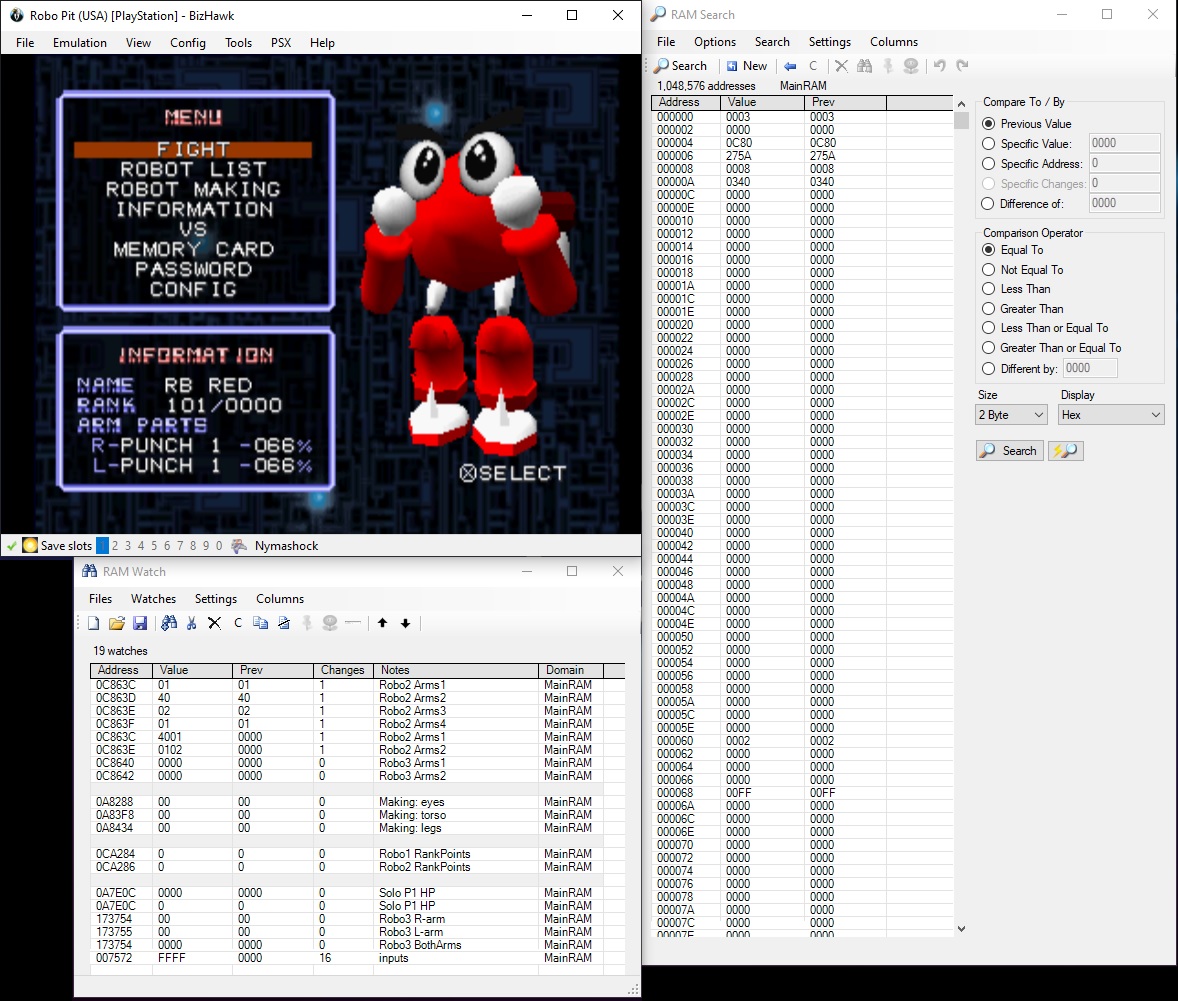Click the Nymashock controller icon in the status bar
The image size is (1178, 1001).
[x=239, y=546]
